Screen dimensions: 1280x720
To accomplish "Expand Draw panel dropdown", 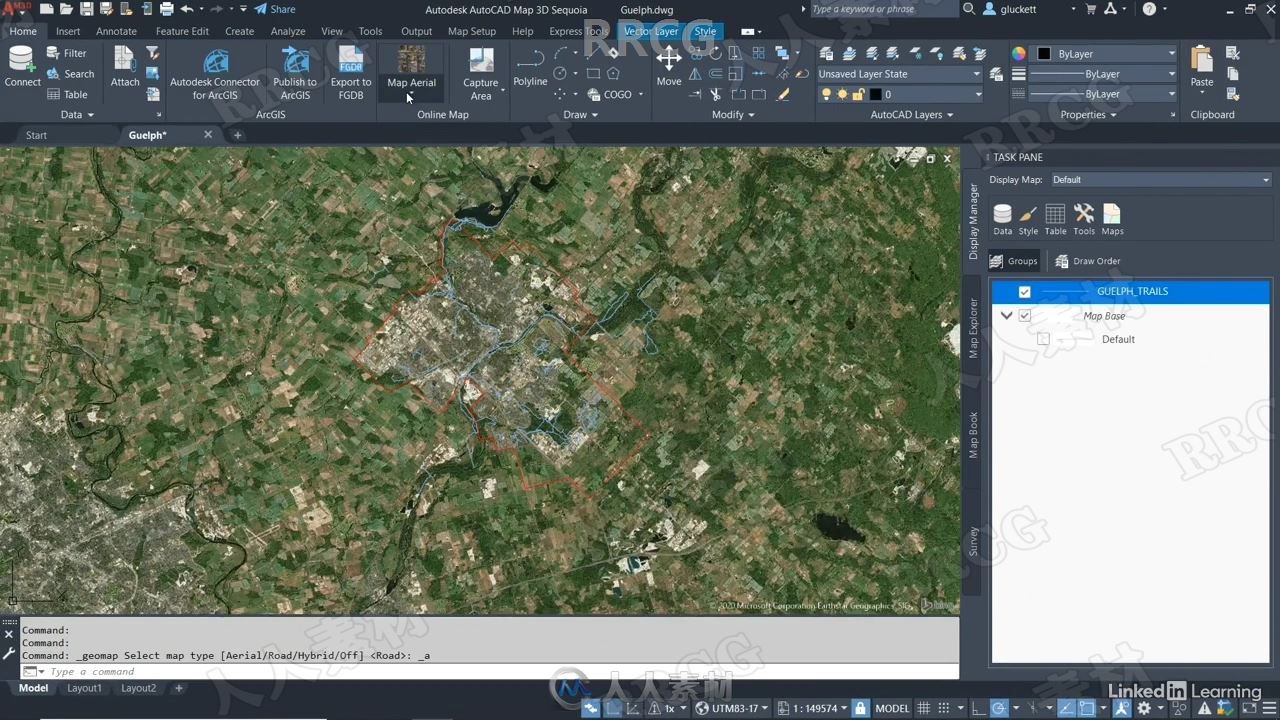I will tap(580, 115).
